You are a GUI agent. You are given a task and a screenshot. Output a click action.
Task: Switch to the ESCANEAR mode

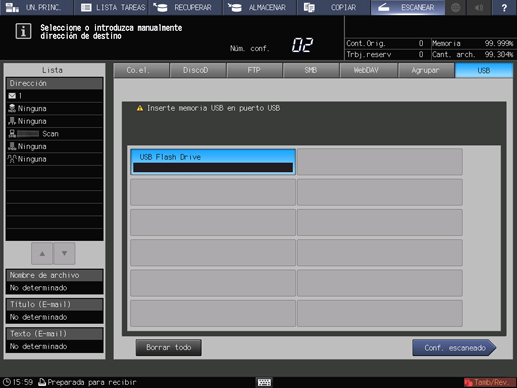tap(408, 7)
